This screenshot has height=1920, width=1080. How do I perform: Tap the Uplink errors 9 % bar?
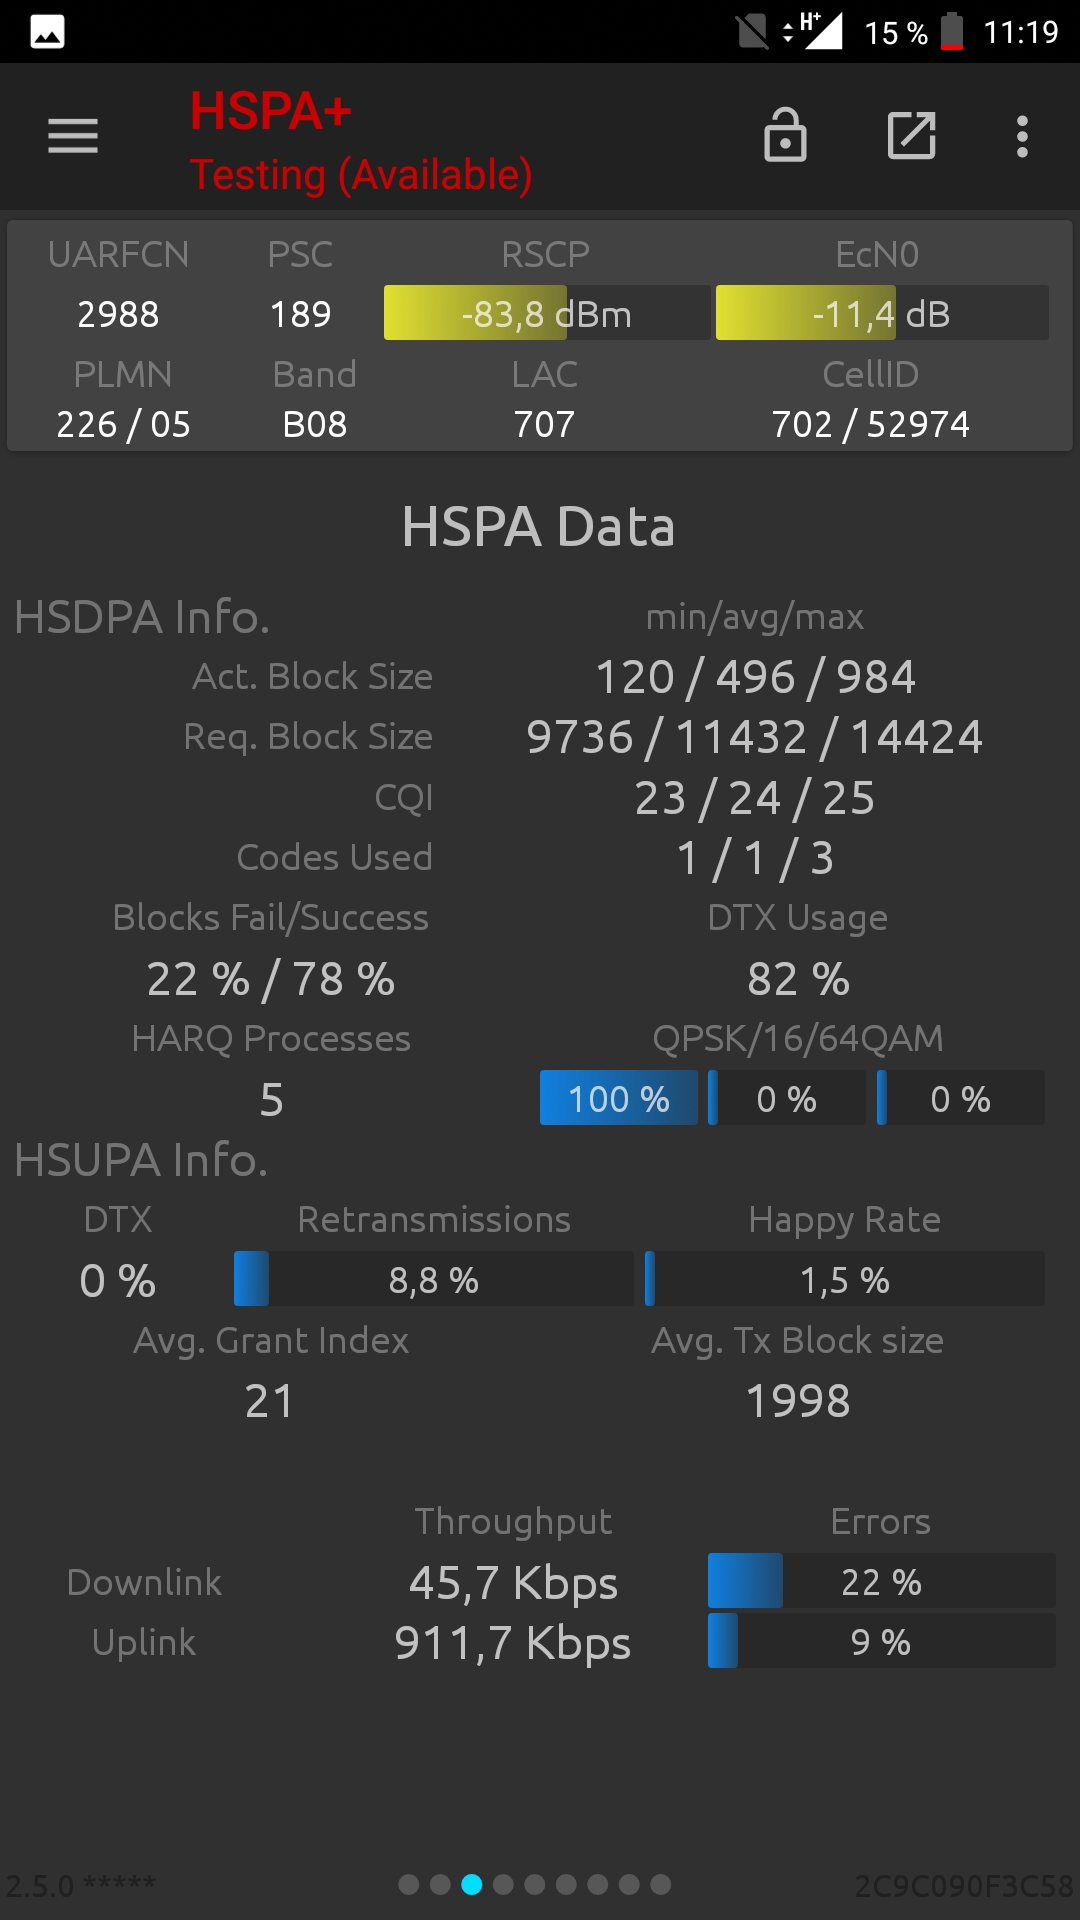click(882, 1641)
